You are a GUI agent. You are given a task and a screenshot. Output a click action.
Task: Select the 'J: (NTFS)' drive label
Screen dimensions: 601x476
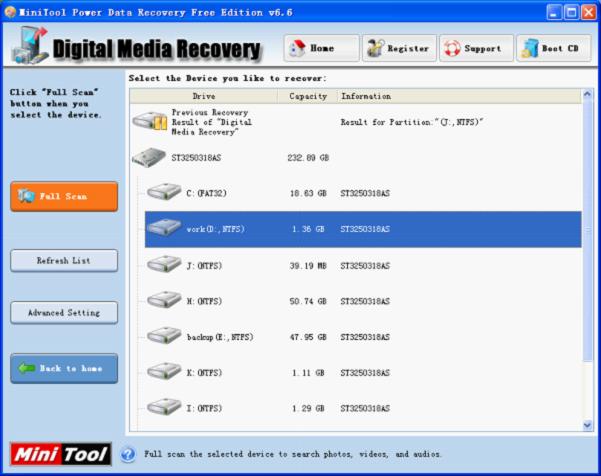[204, 266]
